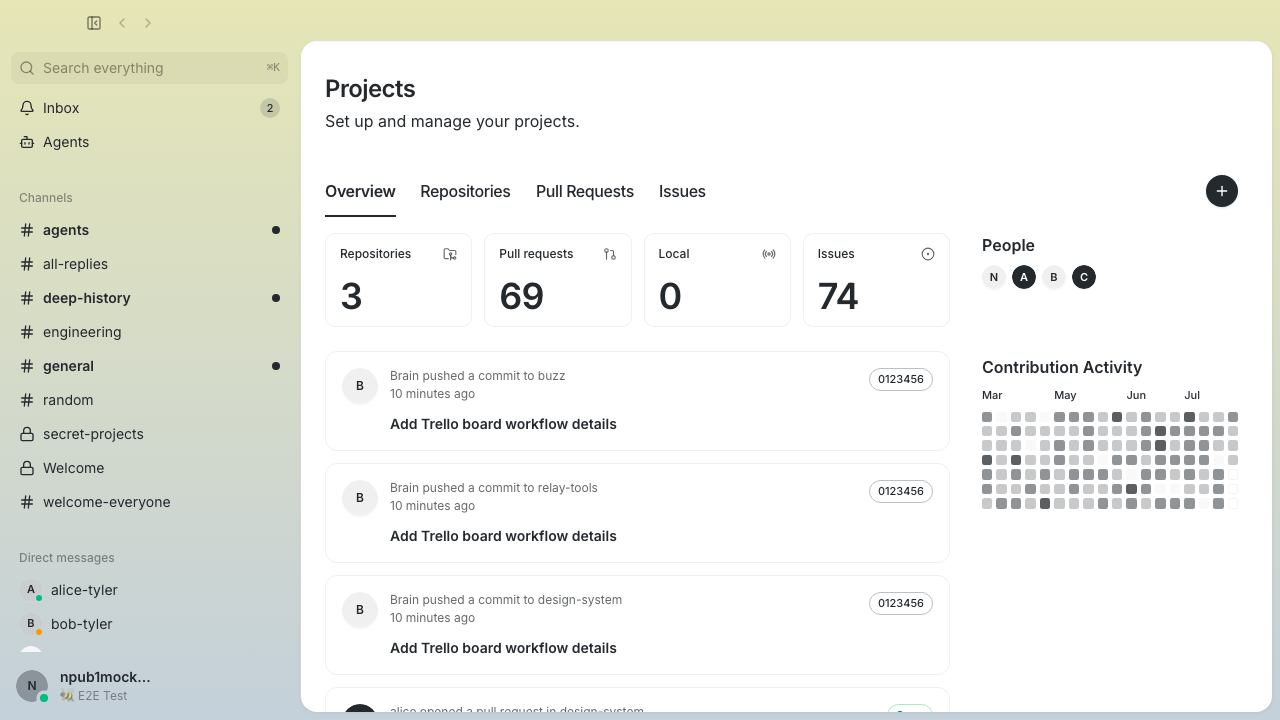Screen dimensions: 1280x720
Task: Go back with the left chevron
Action: click(x=122, y=23)
